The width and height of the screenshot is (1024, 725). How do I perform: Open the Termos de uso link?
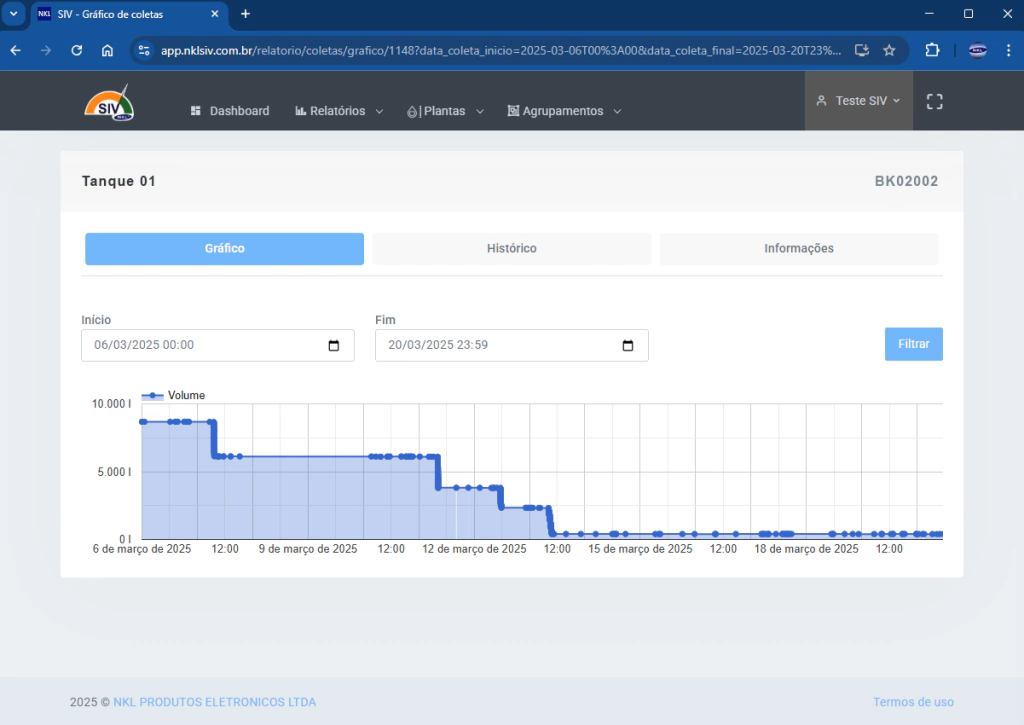click(x=912, y=702)
